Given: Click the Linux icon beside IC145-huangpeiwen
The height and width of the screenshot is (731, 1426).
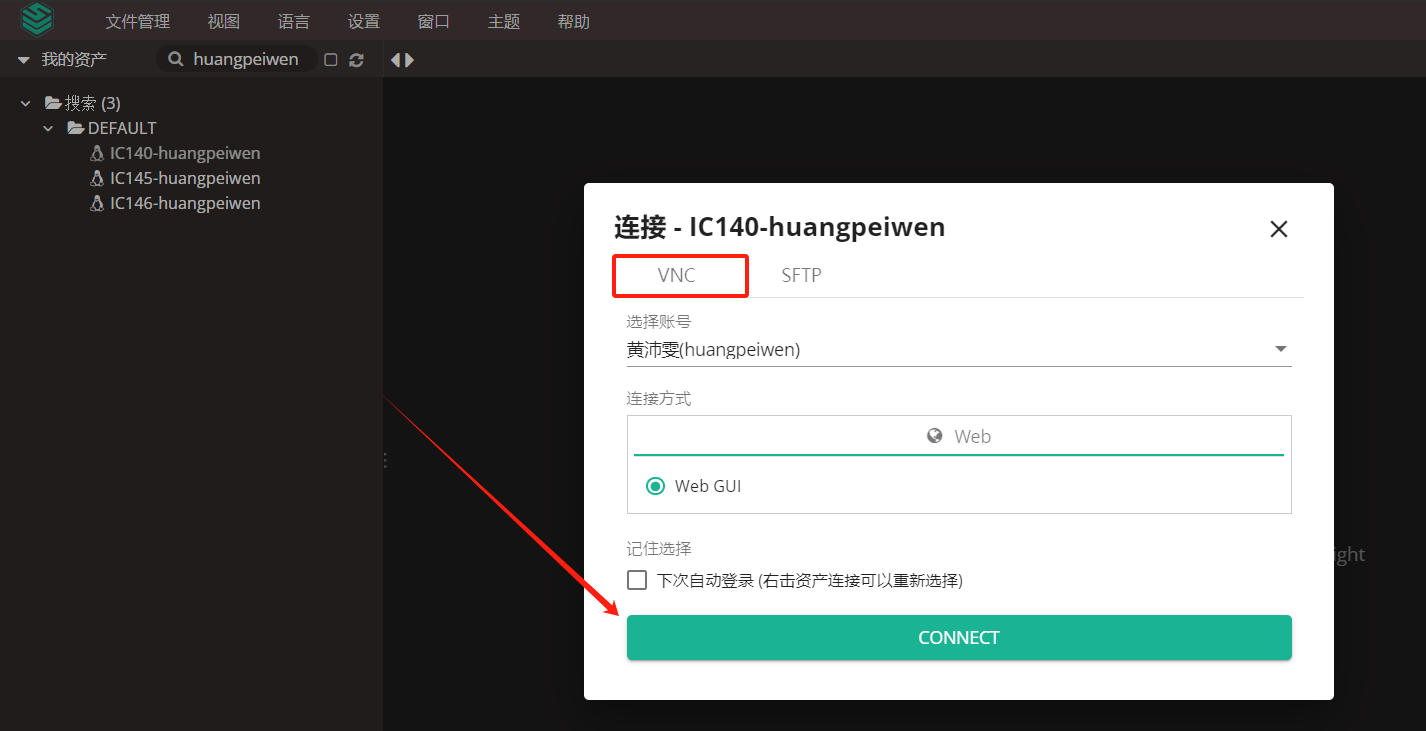Looking at the screenshot, I should pyautogui.click(x=97, y=178).
